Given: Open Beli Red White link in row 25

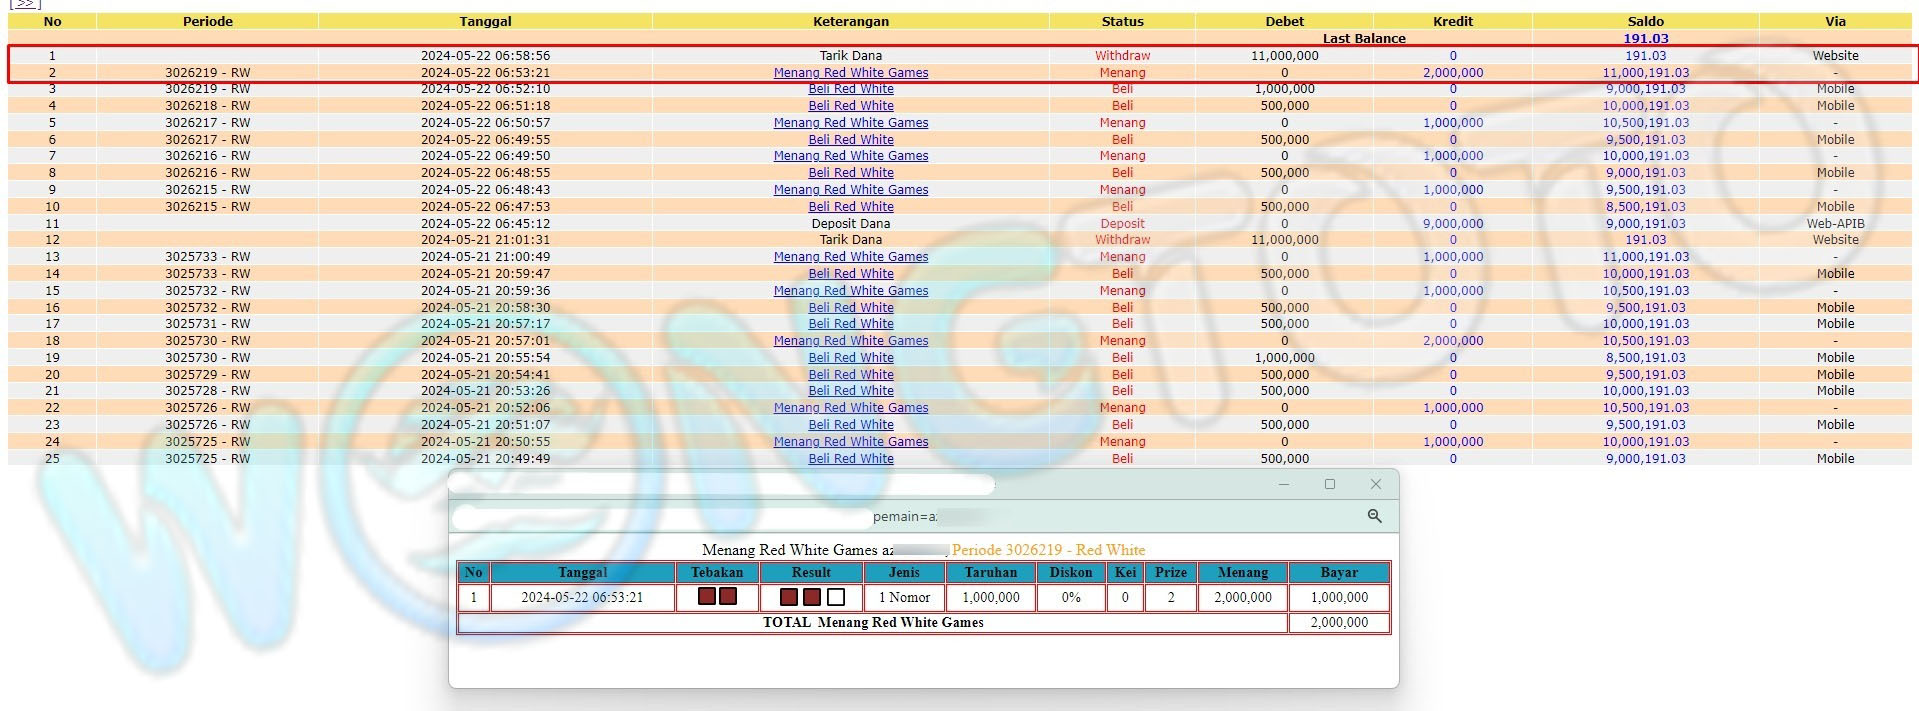Looking at the screenshot, I should [850, 459].
